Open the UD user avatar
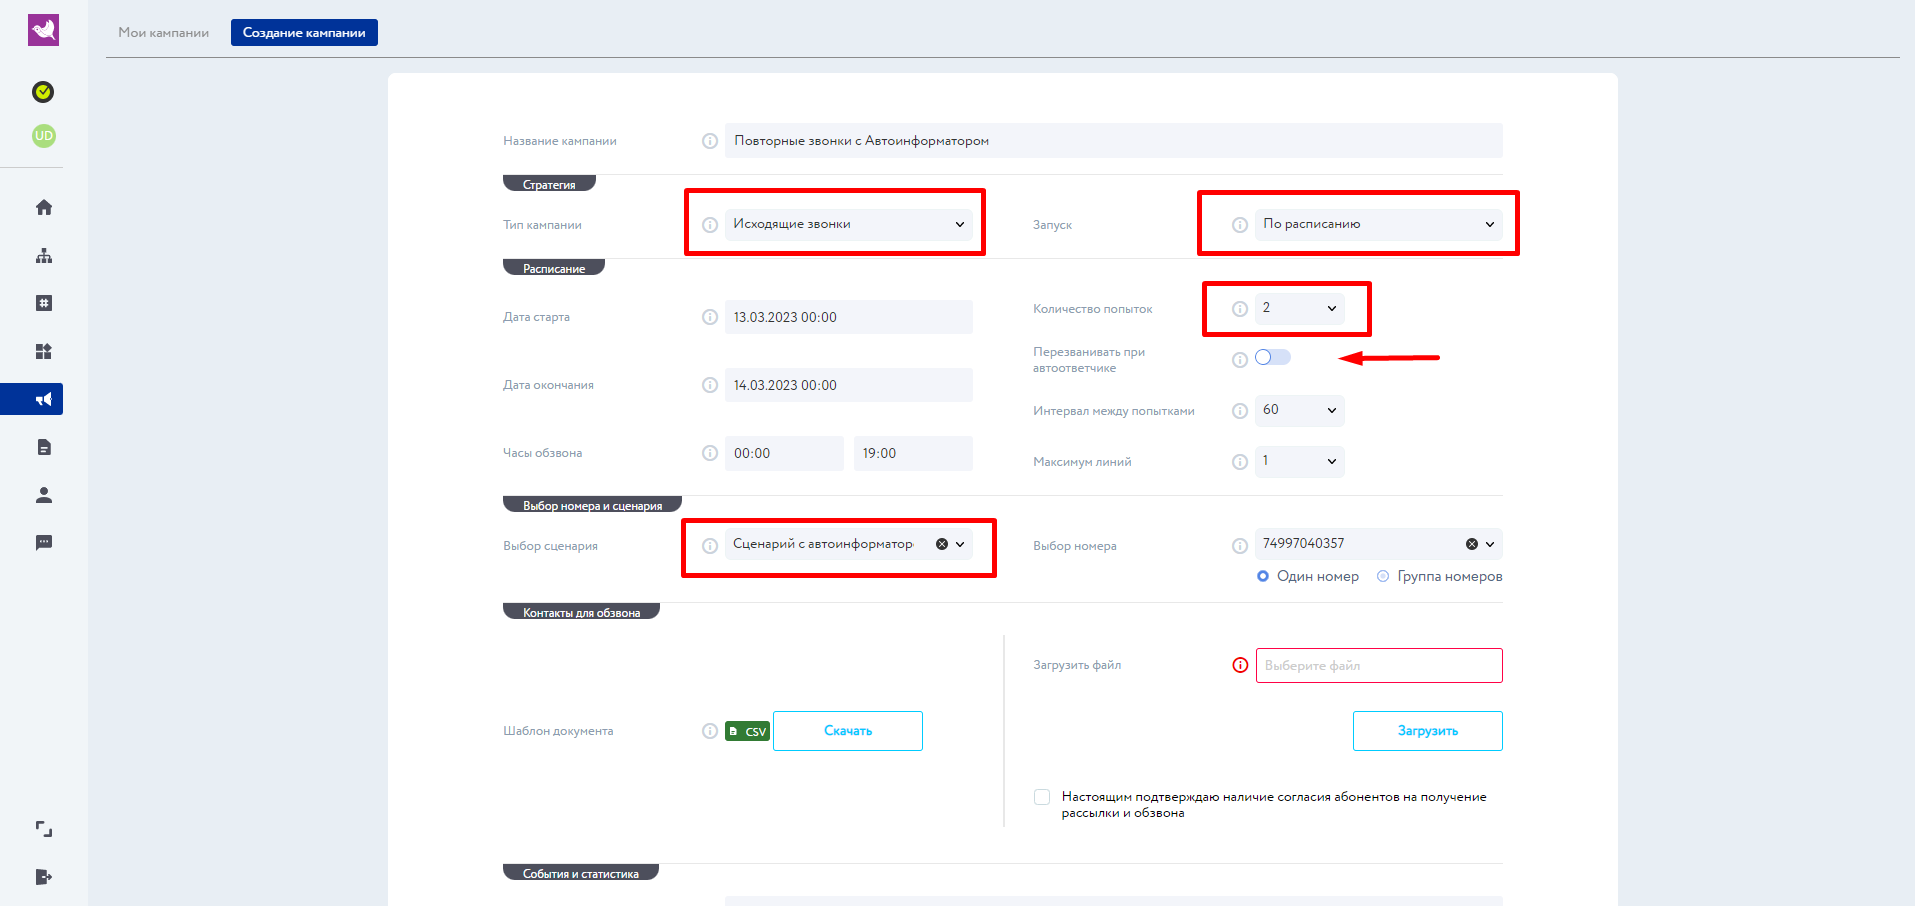1915x906 pixels. [x=43, y=136]
